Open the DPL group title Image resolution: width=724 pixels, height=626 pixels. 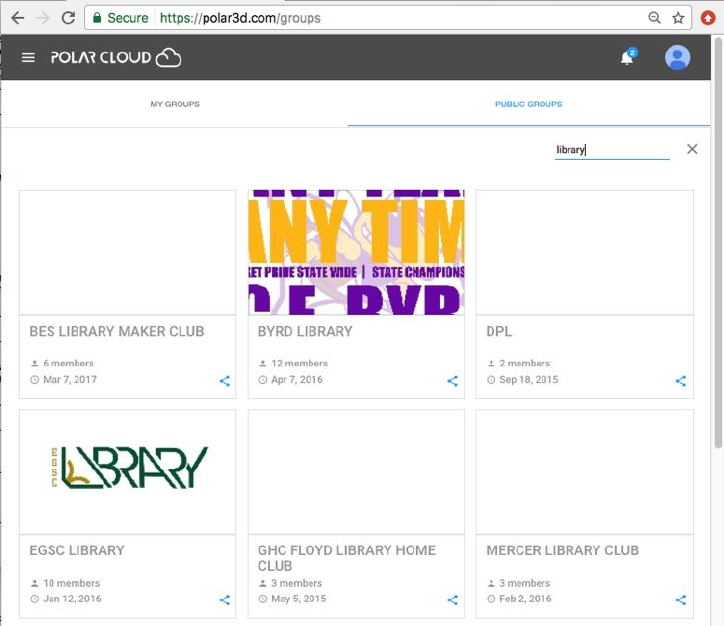499,331
